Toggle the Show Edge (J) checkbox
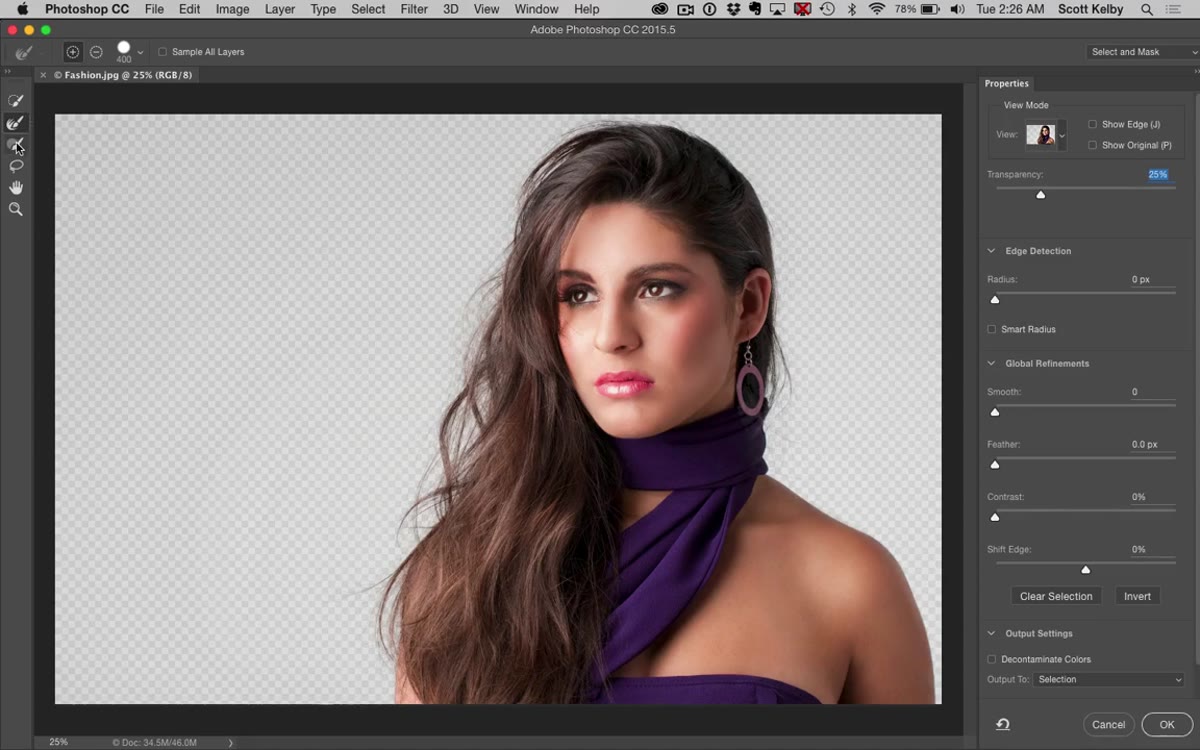Screen dimensions: 1200x750 tap(1092, 125)
